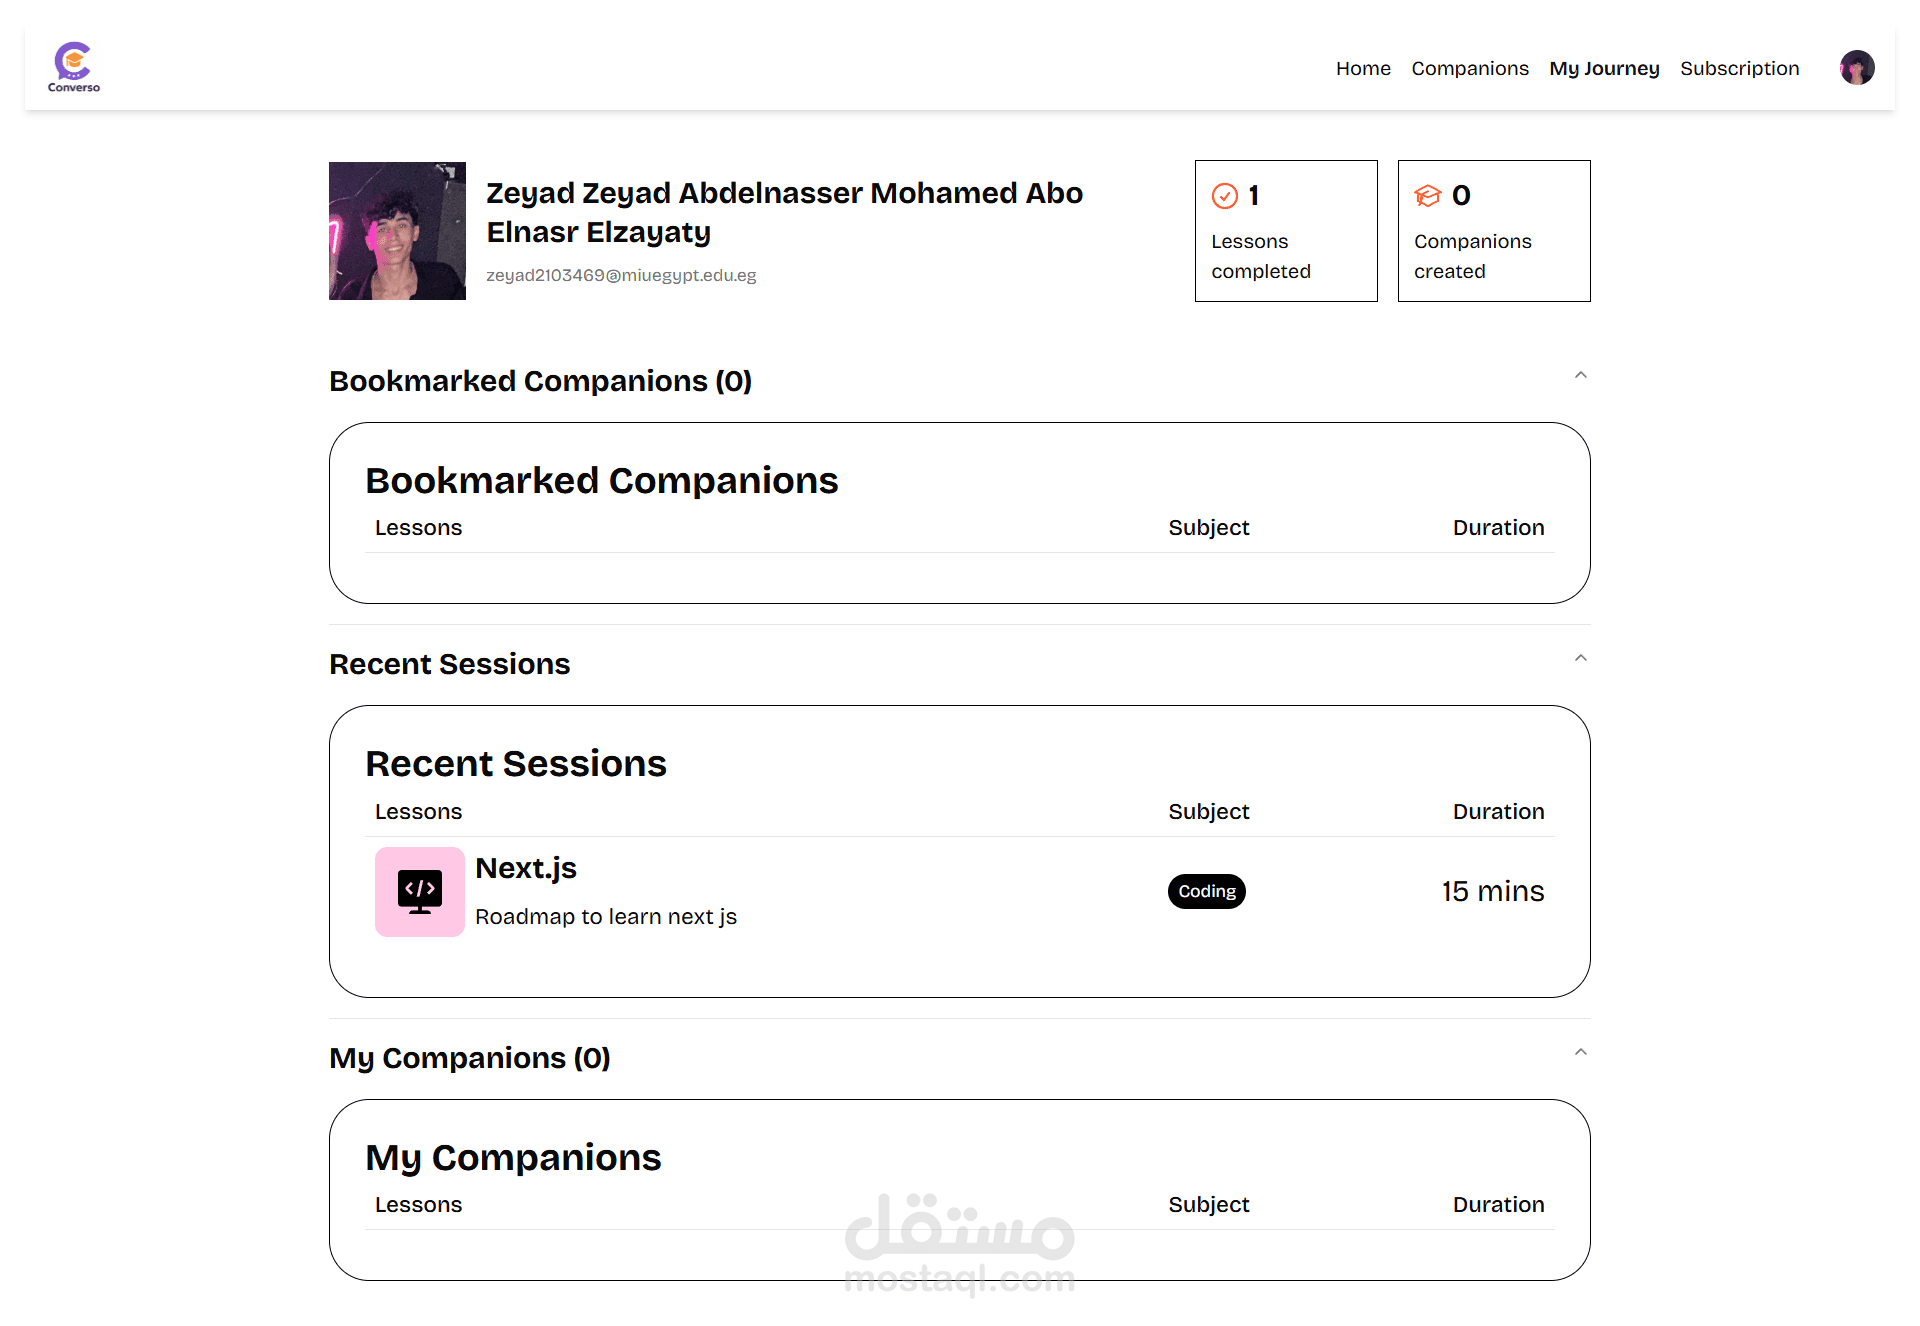Screen dimensions: 1920x1326
Task: Click the 15 mins duration value
Action: (x=1492, y=892)
